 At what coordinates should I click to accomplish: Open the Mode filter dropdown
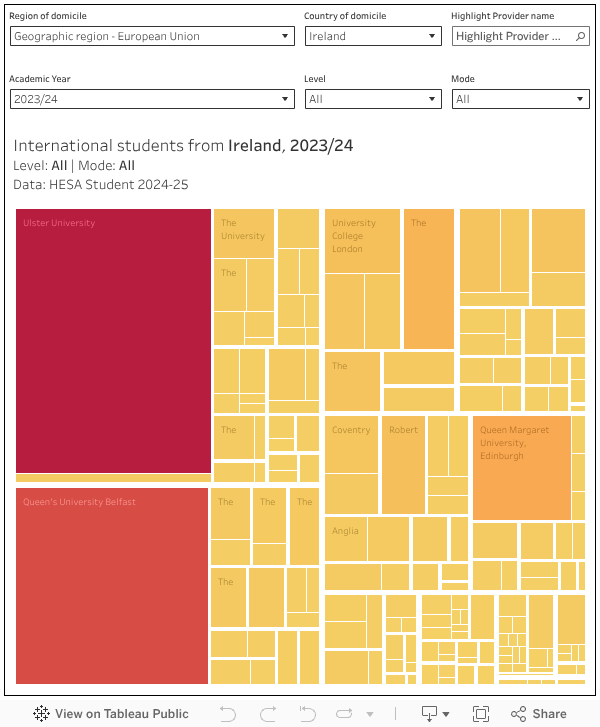[x=520, y=99]
